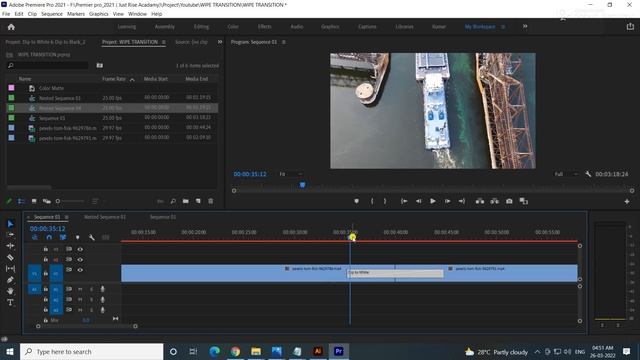Viewport: 640px width, 360px height.
Task: Step forward one frame
Action: [x=447, y=201]
